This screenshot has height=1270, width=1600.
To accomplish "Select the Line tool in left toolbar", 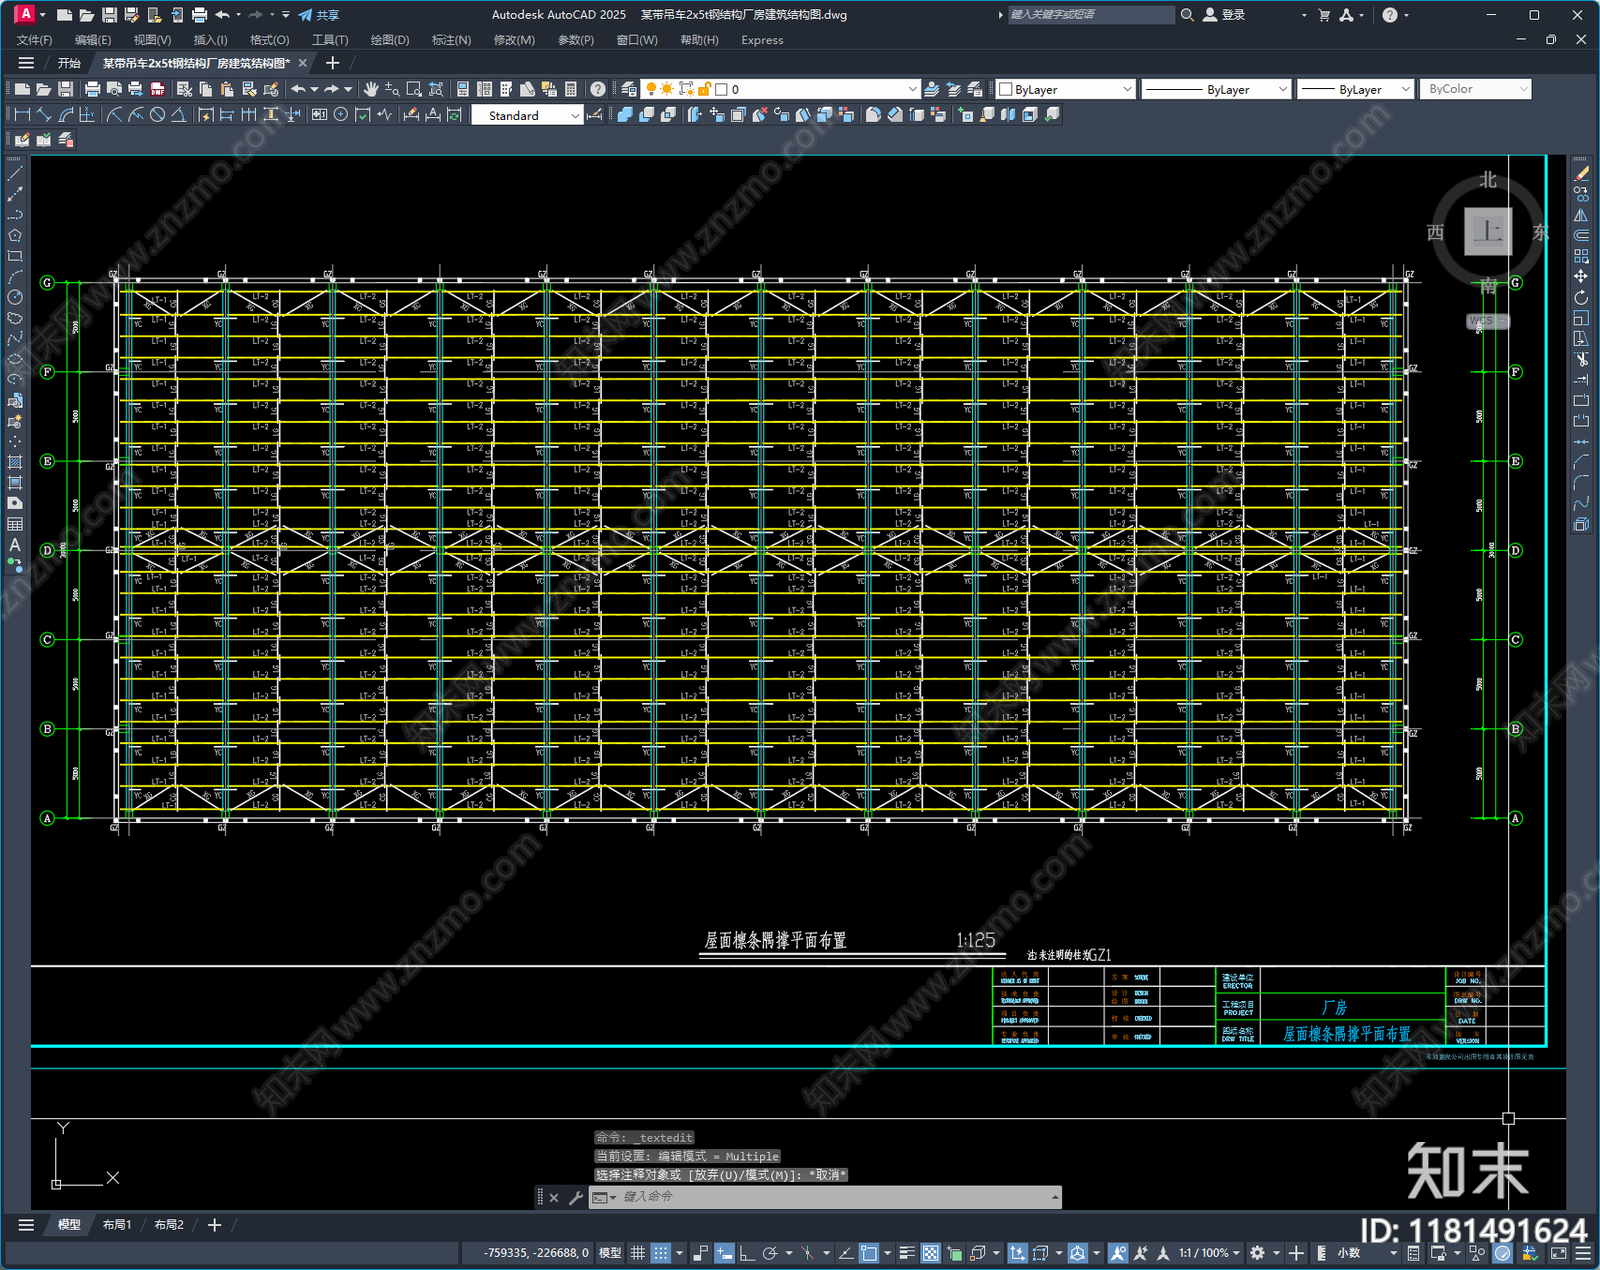I will tap(15, 174).
